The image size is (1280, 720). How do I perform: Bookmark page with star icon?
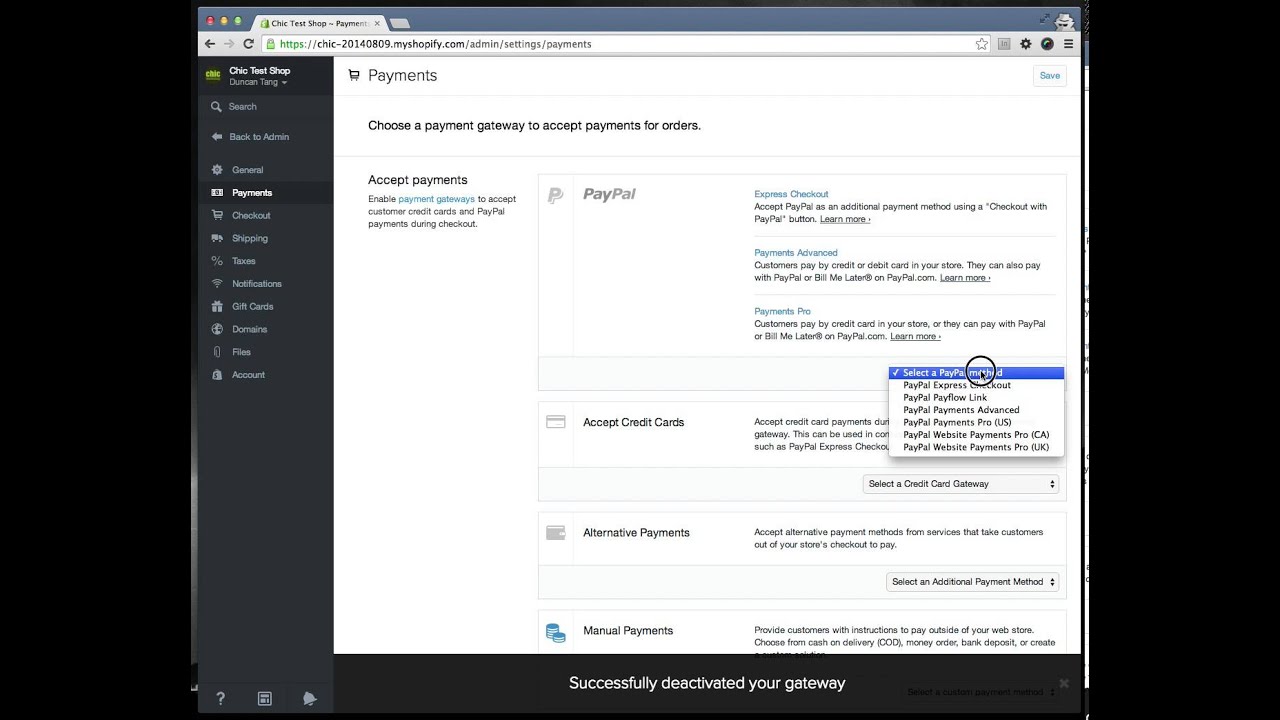[x=982, y=44]
